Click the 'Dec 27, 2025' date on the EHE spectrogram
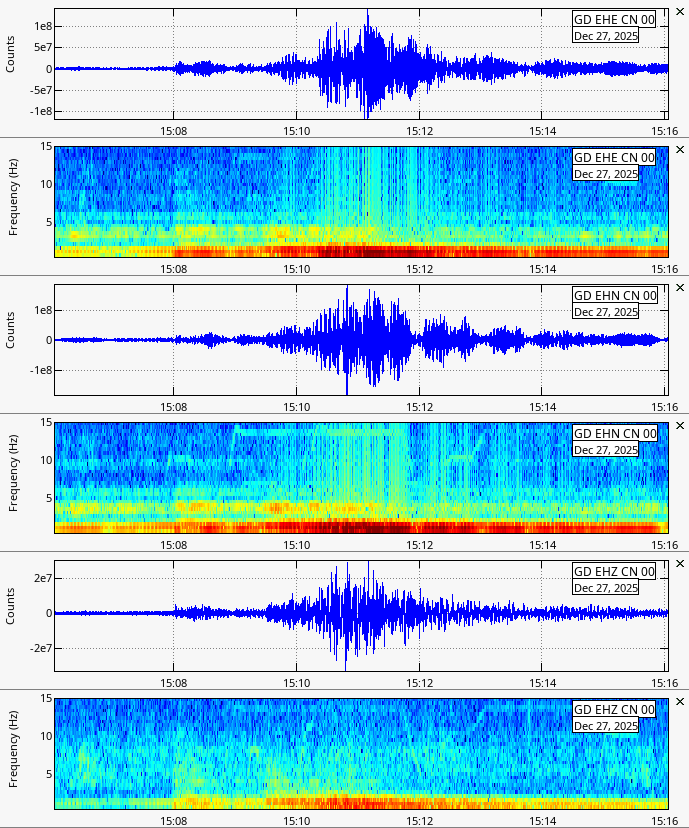This screenshot has width=689, height=828. coord(606,174)
